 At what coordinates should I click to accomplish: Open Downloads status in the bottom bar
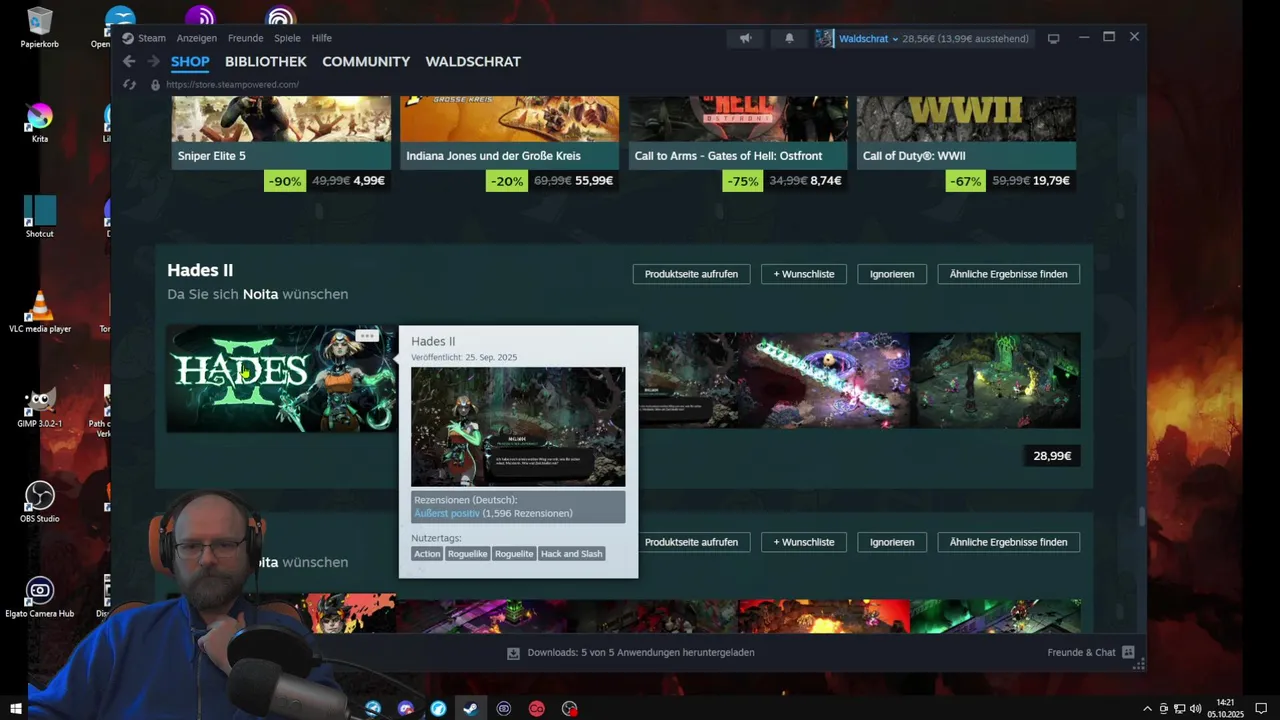coord(640,652)
